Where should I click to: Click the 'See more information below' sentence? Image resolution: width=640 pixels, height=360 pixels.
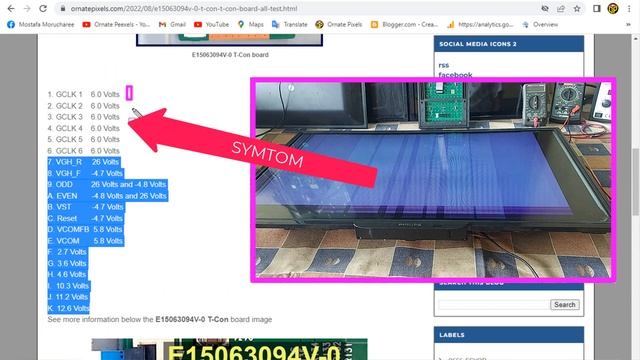(160, 320)
